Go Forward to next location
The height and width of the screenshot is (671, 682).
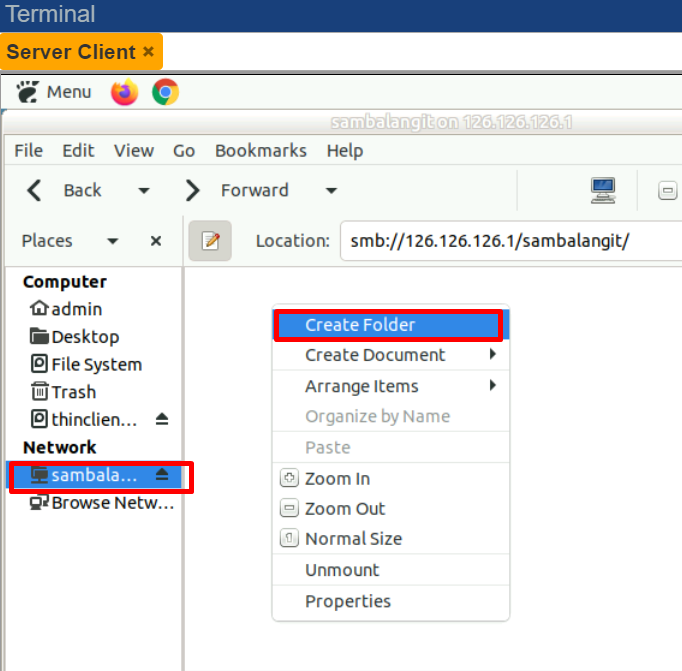(x=237, y=190)
